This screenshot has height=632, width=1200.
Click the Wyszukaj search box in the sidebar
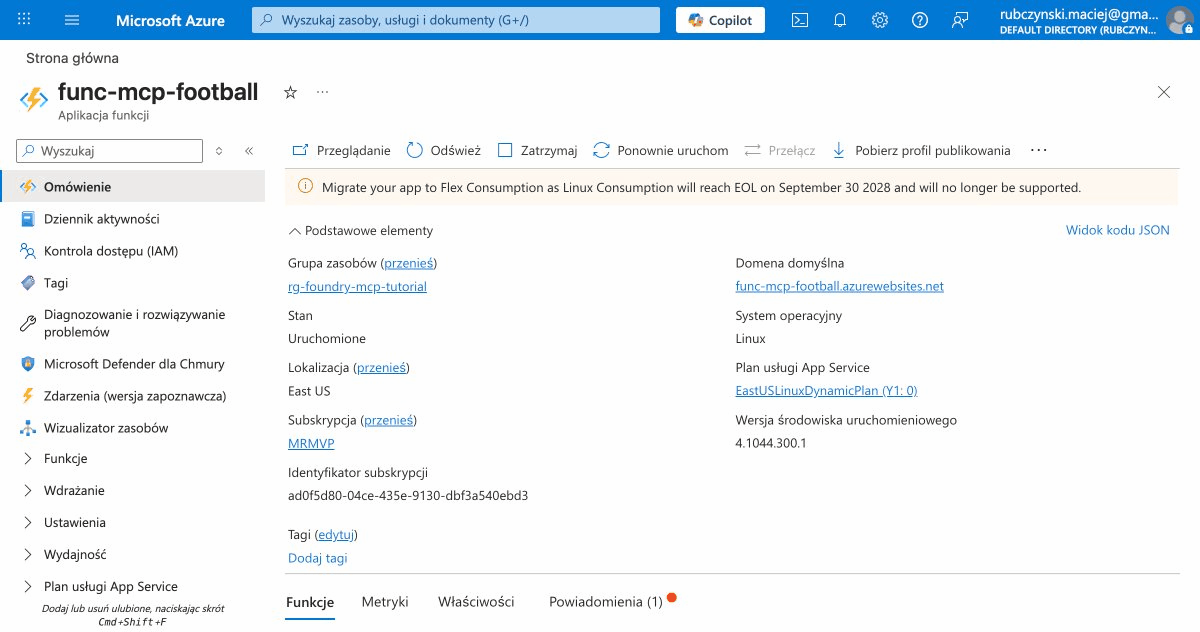coord(108,150)
